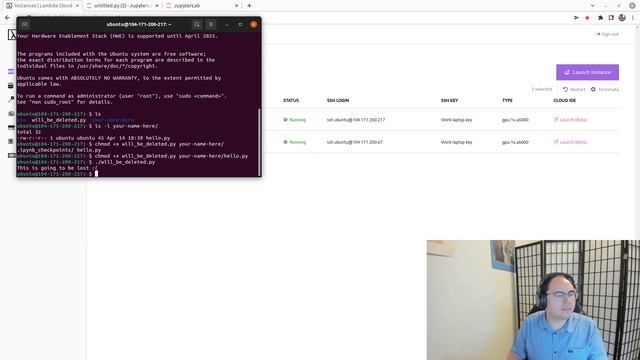640x360 pixels.
Task: Click the Lambda logo at page top-left
Action: tap(12, 35)
